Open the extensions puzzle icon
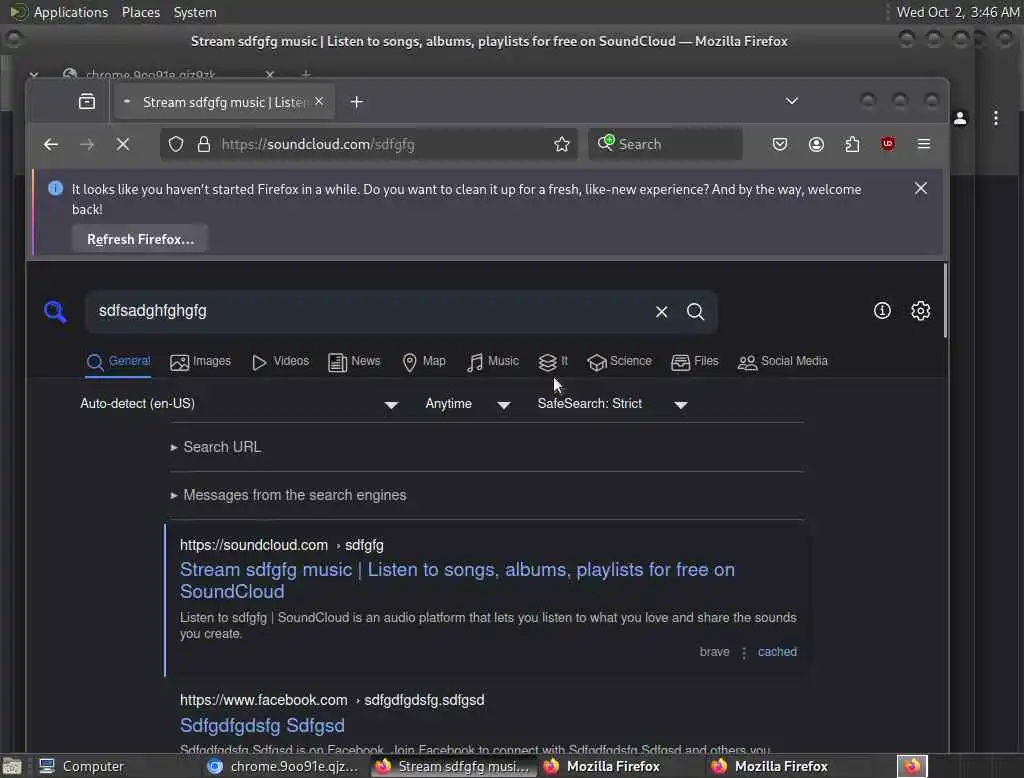The height and width of the screenshot is (778, 1024). pyautogui.click(x=852, y=144)
